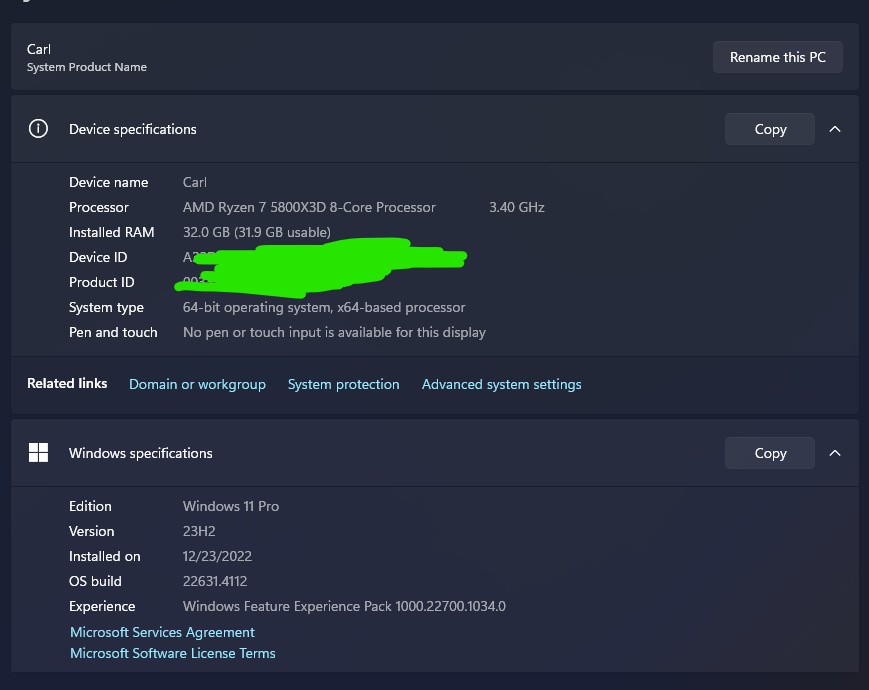The width and height of the screenshot is (869, 690).
Task: Open the Microsoft Services Agreement link
Action: pos(162,632)
